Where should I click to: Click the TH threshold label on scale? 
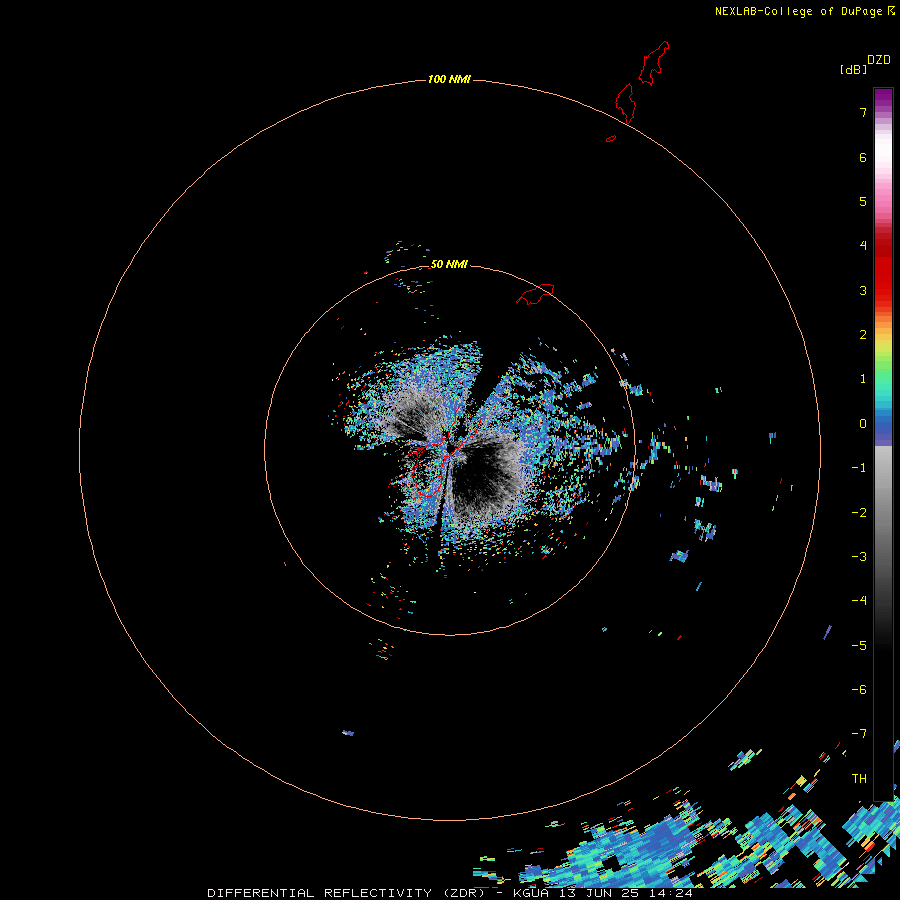[x=859, y=779]
